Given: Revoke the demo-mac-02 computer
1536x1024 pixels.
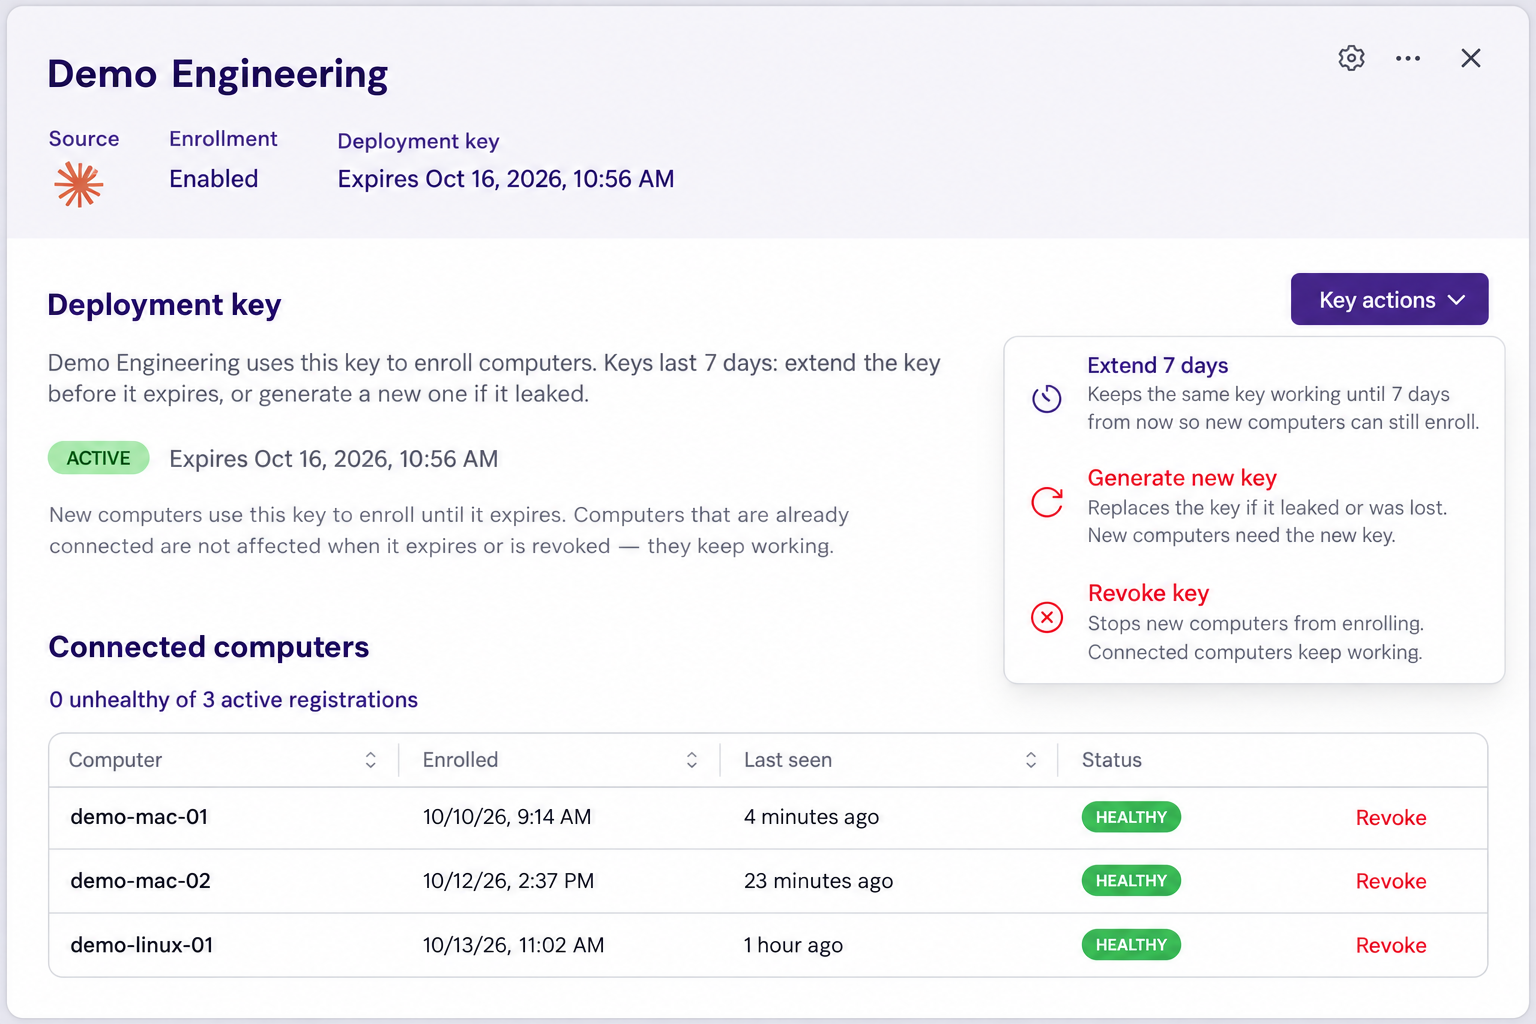Looking at the screenshot, I should click(x=1391, y=881).
